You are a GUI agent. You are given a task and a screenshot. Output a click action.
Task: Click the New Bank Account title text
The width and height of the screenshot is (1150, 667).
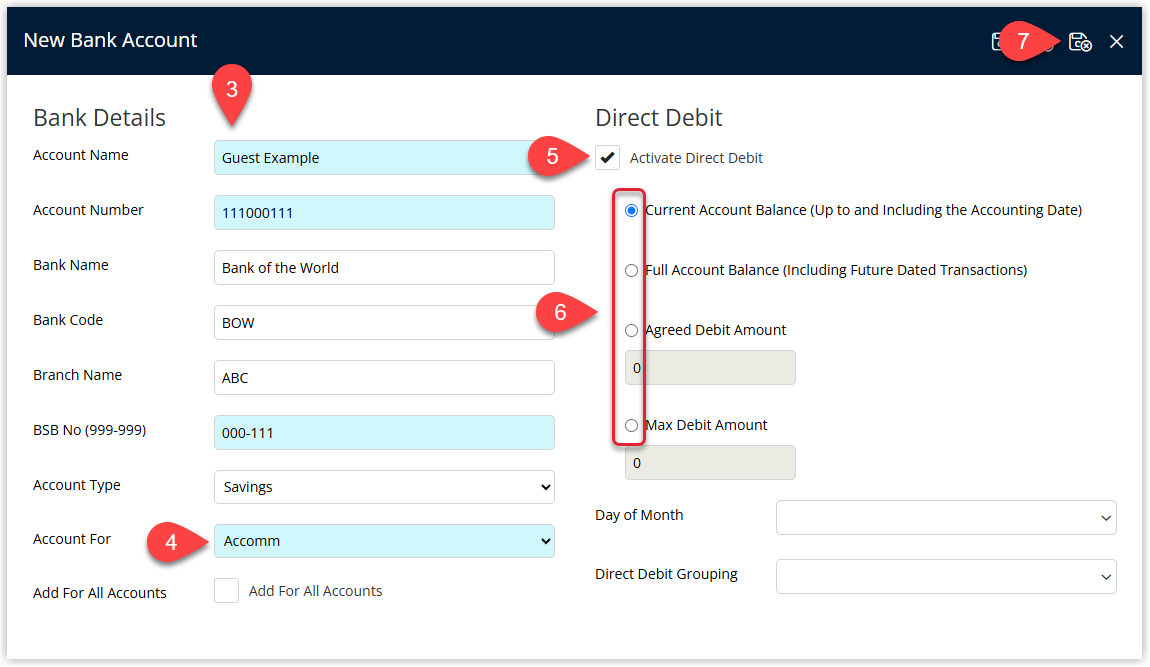[110, 40]
